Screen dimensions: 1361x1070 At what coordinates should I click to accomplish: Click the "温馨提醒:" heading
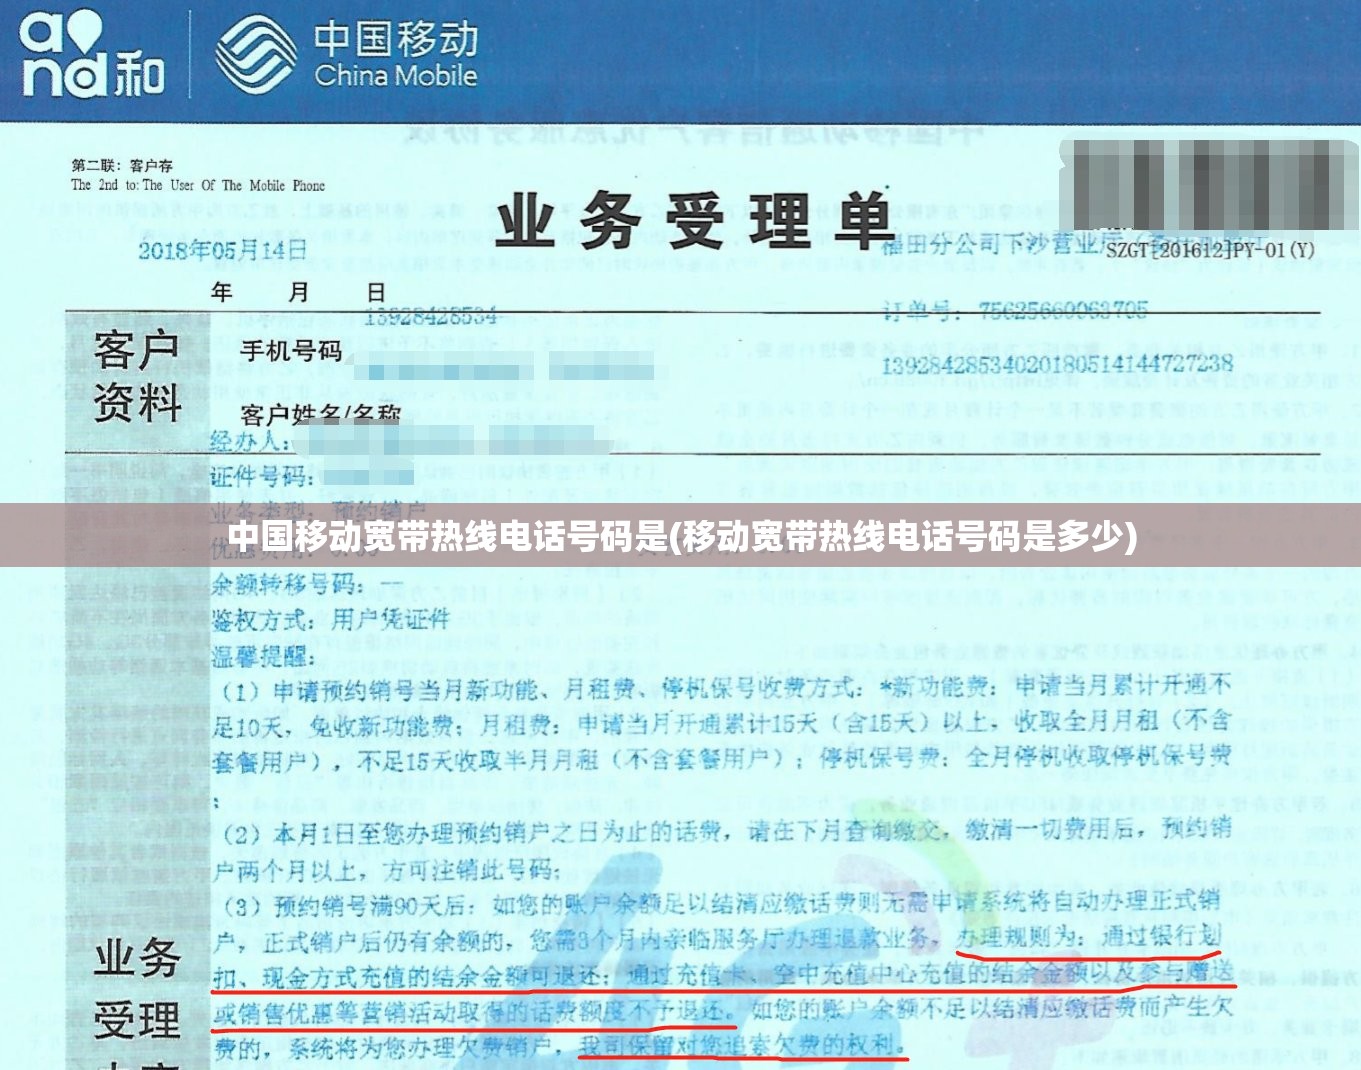pos(263,657)
